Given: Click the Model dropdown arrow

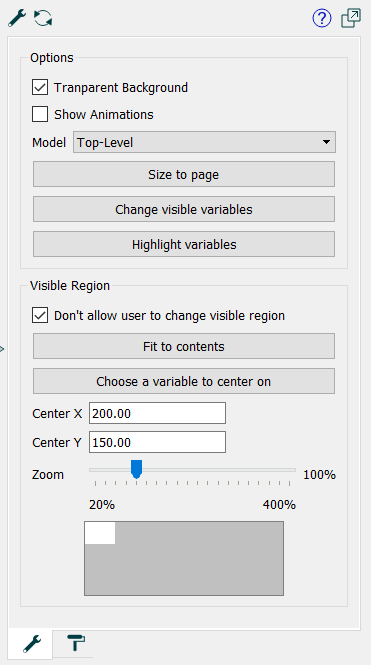Looking at the screenshot, I should (x=326, y=142).
